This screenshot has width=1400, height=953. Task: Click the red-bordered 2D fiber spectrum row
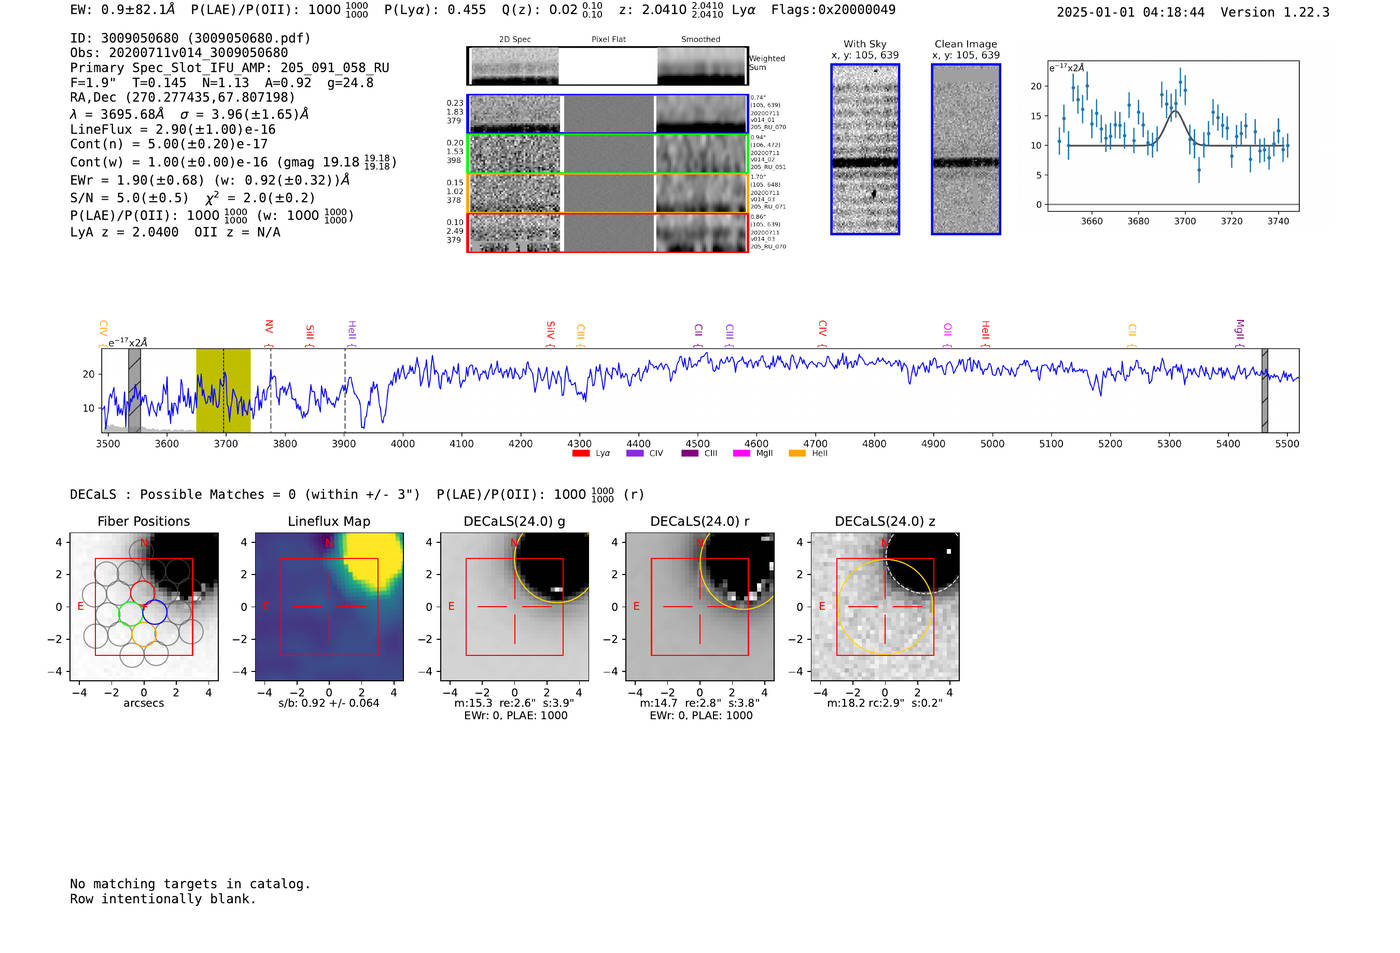[607, 232]
